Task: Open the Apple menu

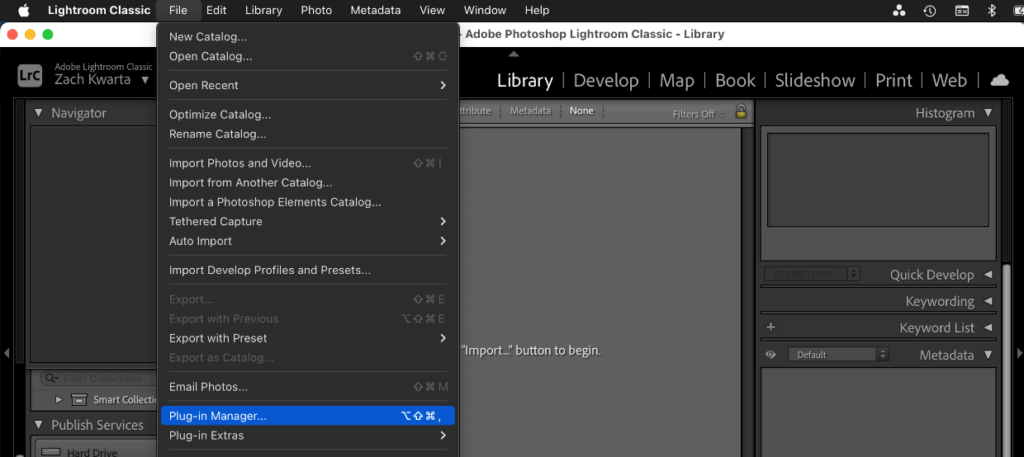Action: (x=24, y=10)
